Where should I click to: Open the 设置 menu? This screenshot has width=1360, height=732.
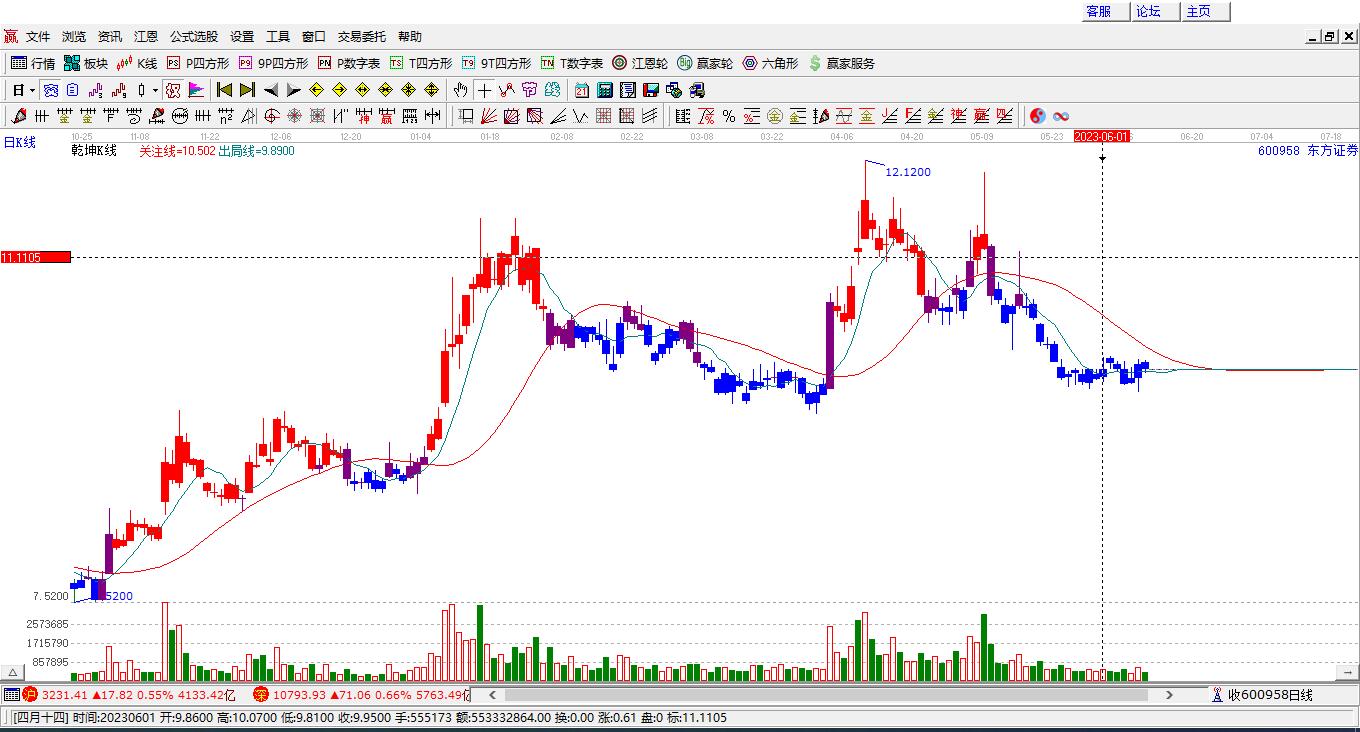(x=242, y=37)
